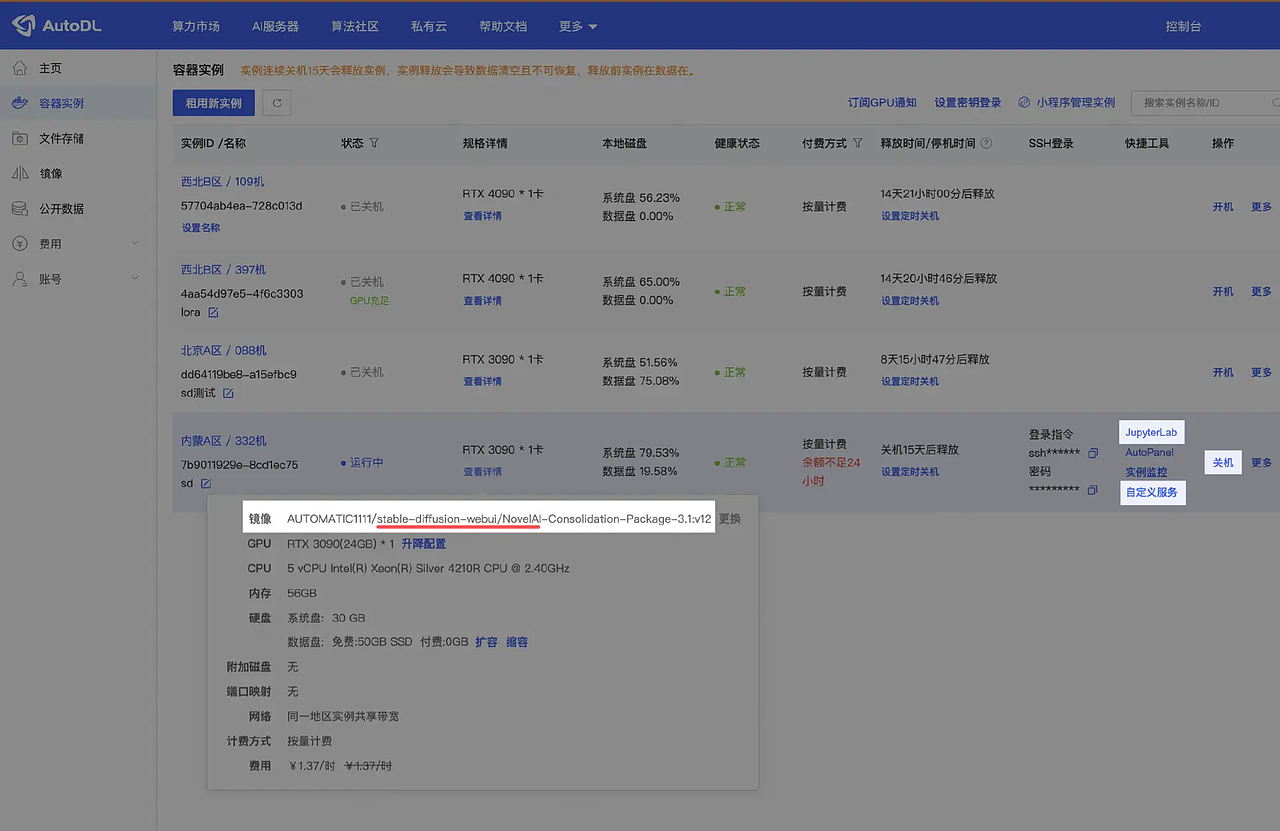This screenshot has width=1280, height=831.
Task: Click the AutoDL logo icon
Action: [x=26, y=25]
